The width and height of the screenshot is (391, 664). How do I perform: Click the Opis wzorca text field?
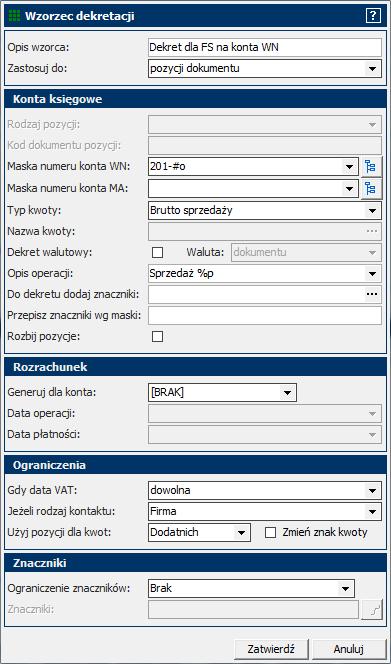(265, 47)
